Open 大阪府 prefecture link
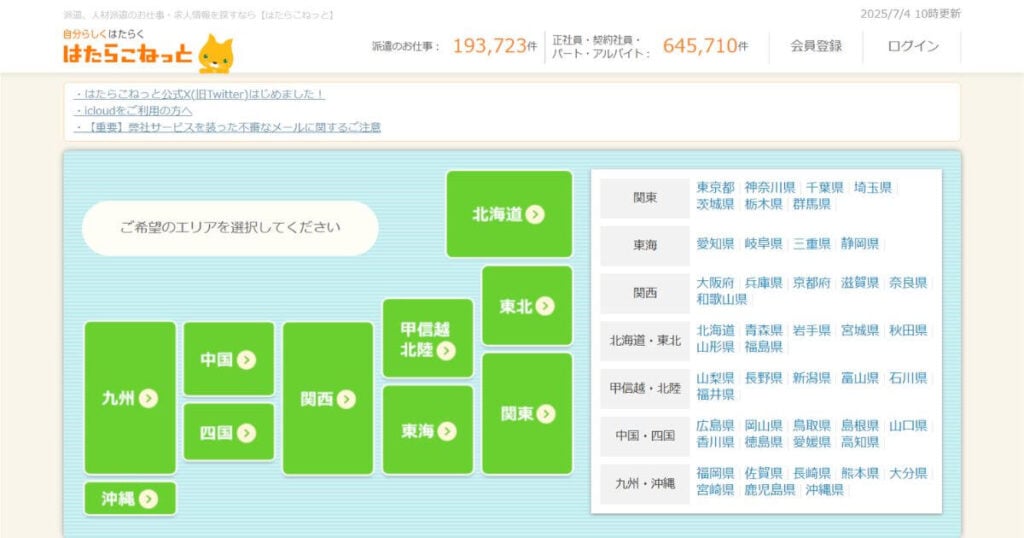This screenshot has height=538, width=1024. point(715,283)
